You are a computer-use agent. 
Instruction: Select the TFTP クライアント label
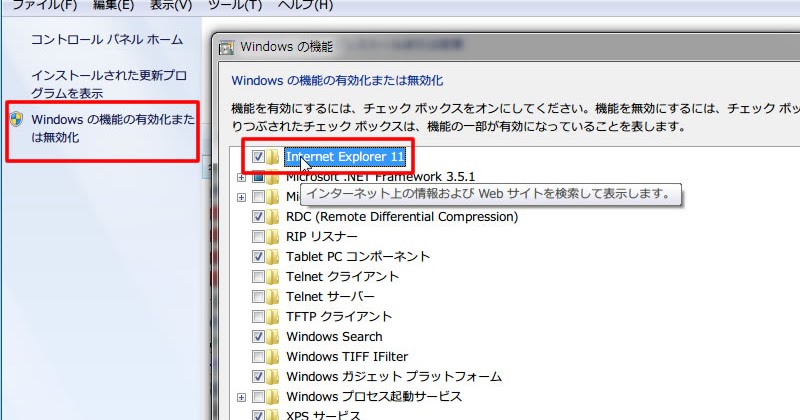click(x=339, y=316)
